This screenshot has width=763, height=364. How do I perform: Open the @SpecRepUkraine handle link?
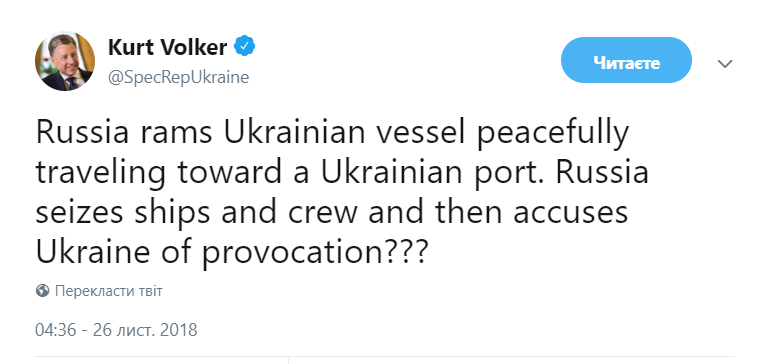[x=178, y=77]
